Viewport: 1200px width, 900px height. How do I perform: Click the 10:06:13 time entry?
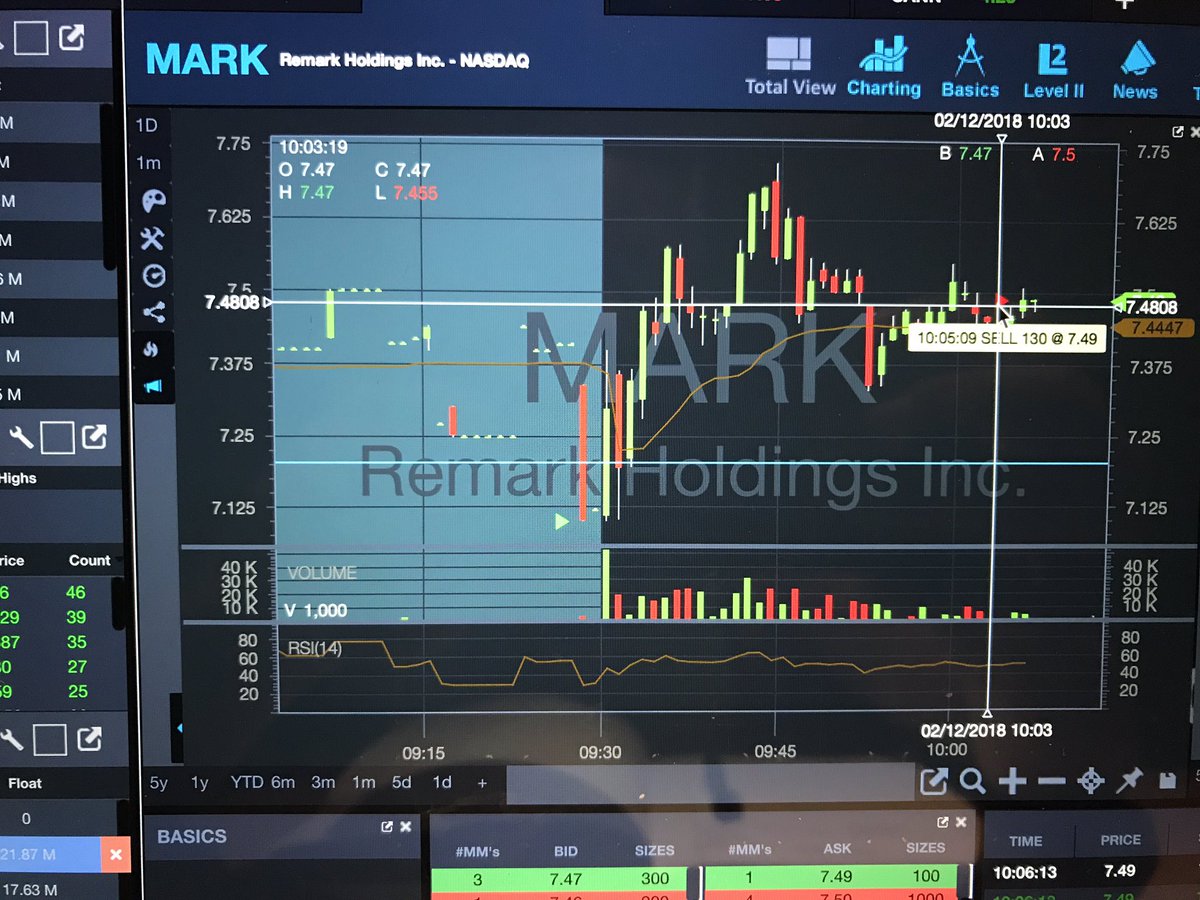pos(1025,872)
